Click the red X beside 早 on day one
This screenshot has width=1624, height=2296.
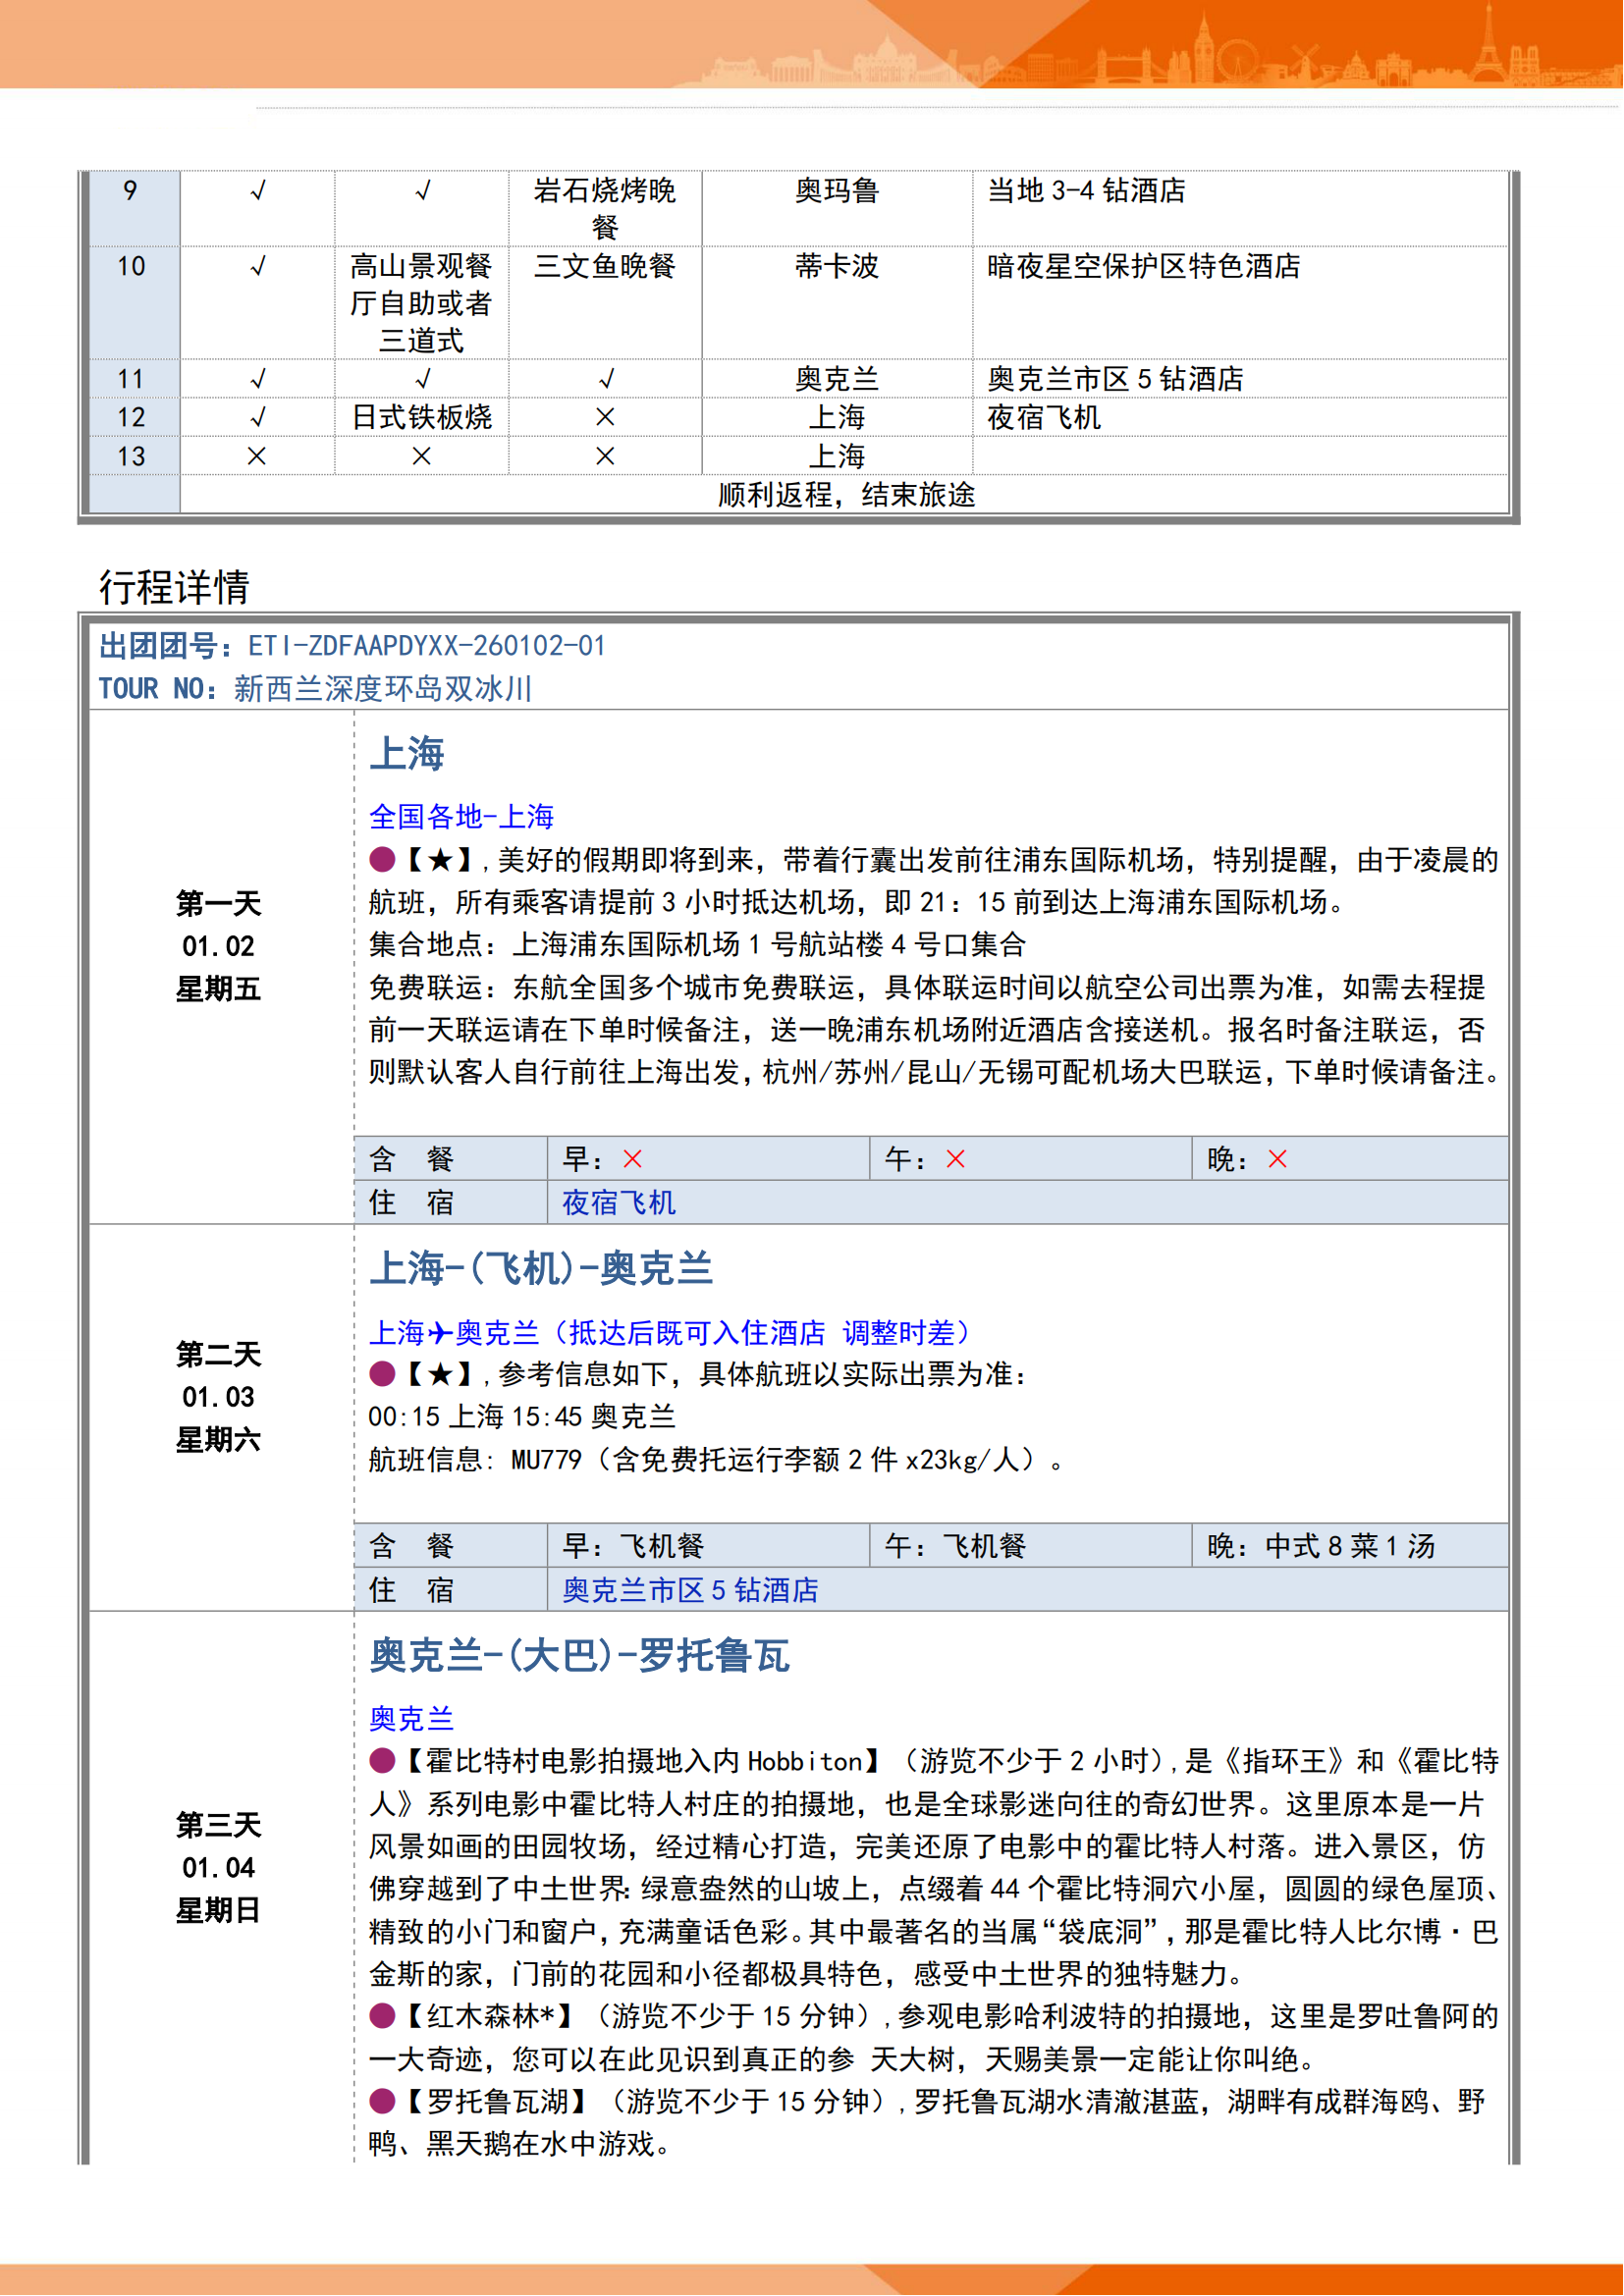click(632, 1159)
